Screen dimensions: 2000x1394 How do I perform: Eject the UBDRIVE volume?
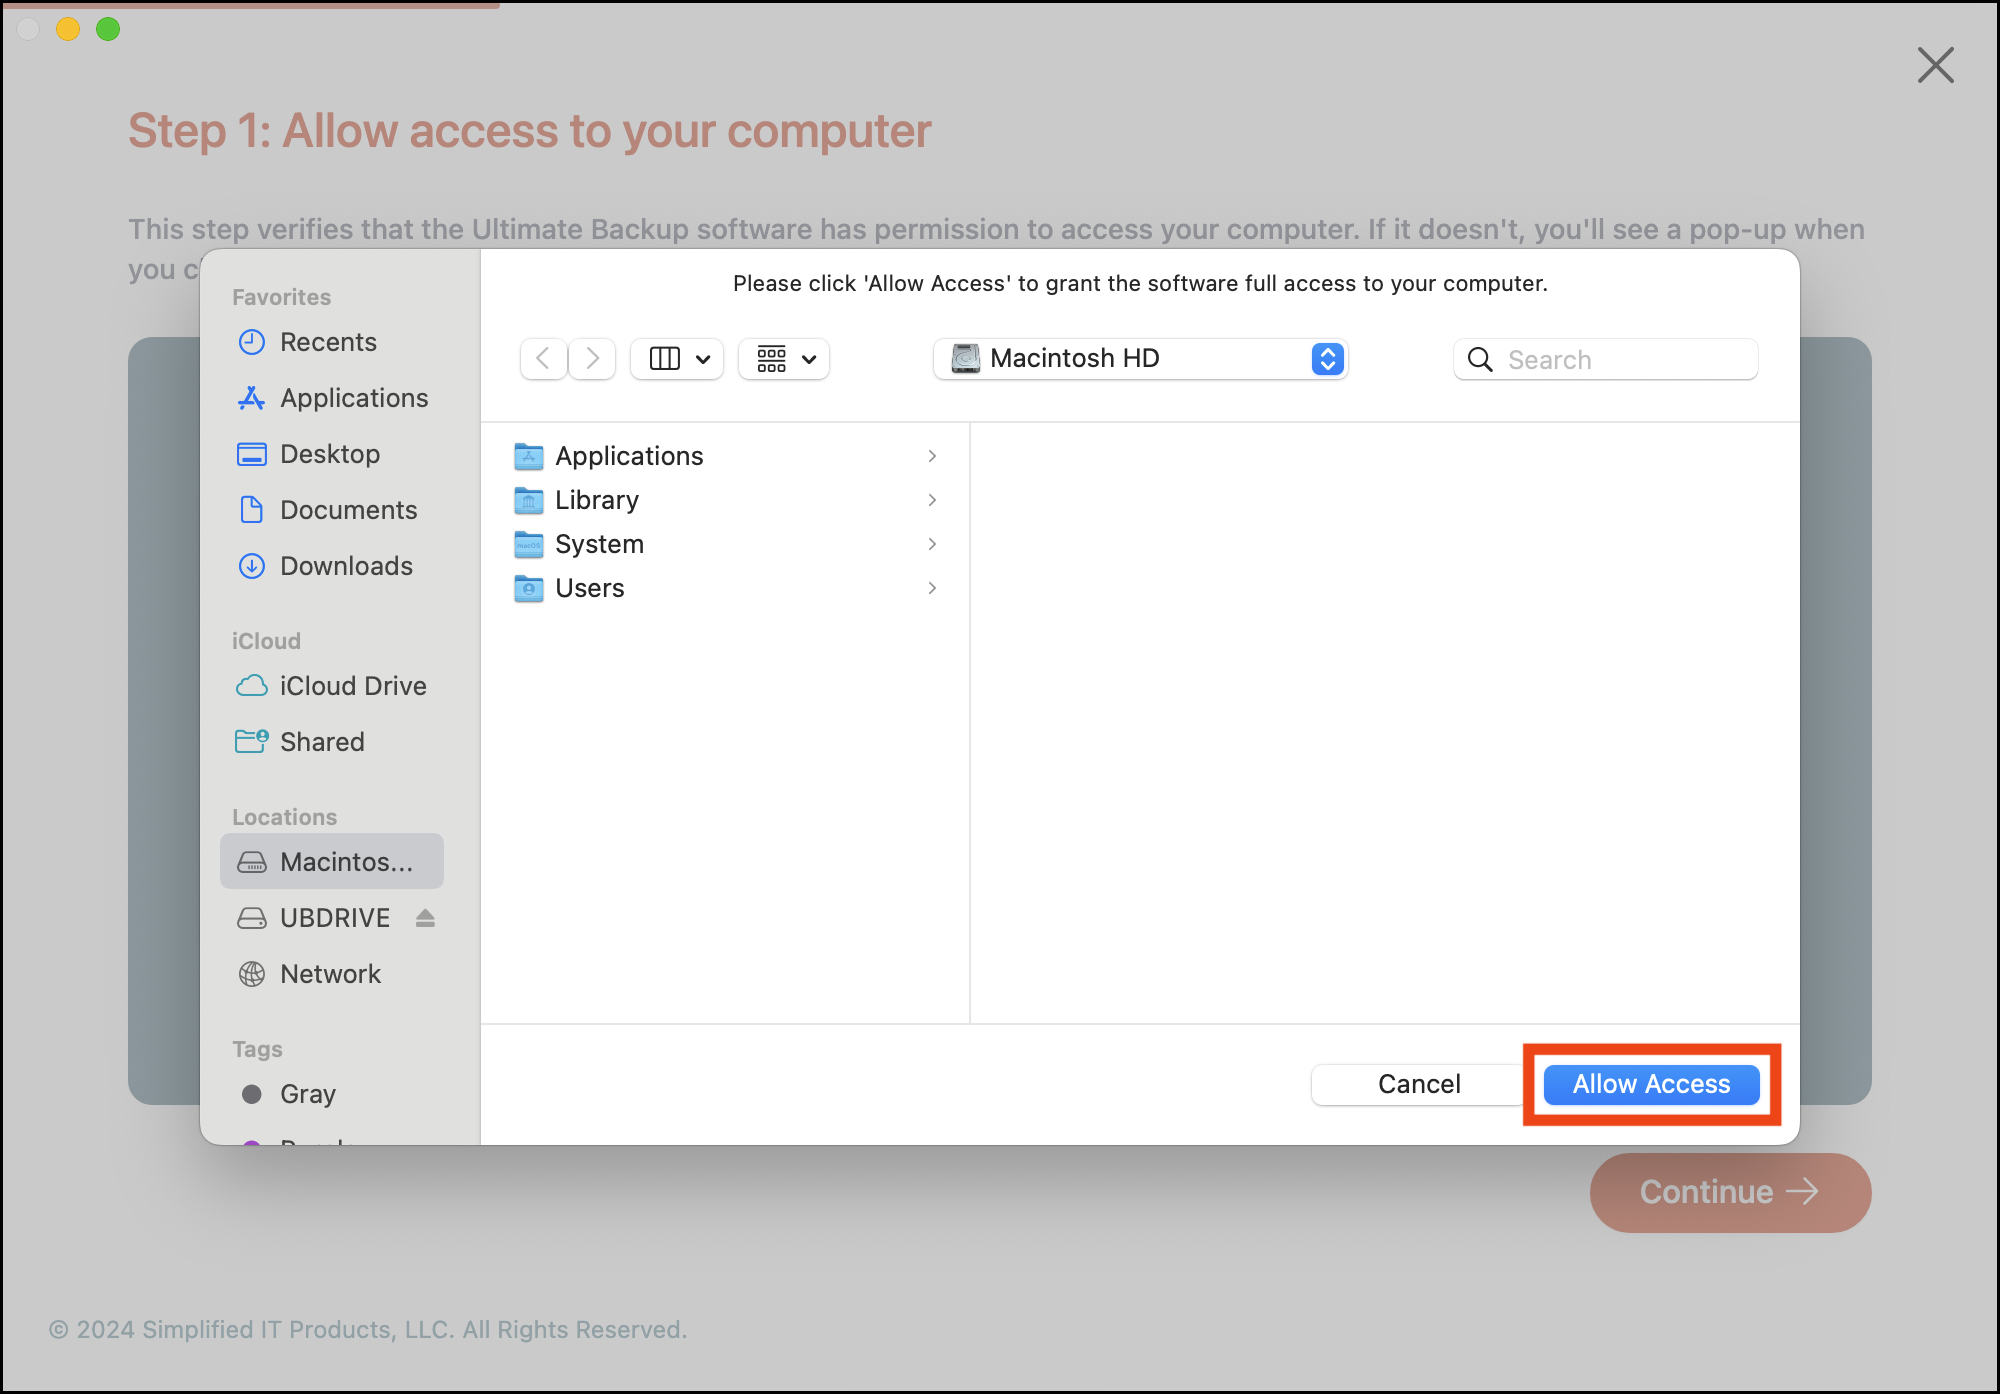pos(425,918)
